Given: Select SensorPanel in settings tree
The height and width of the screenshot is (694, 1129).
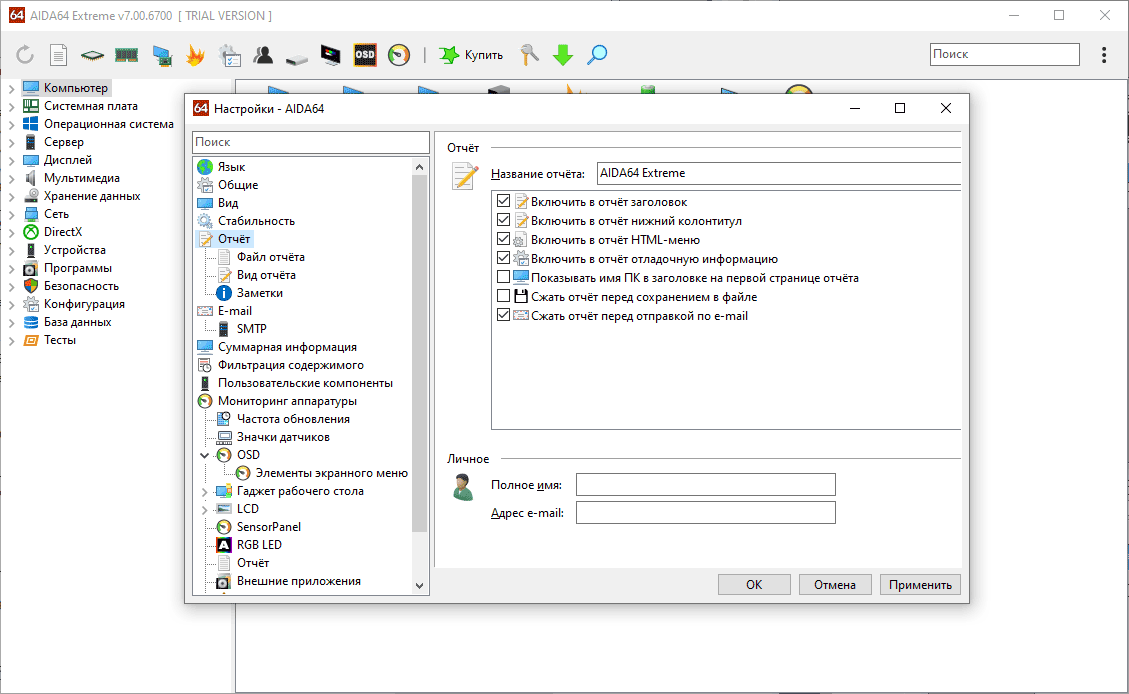Looking at the screenshot, I should click(269, 527).
